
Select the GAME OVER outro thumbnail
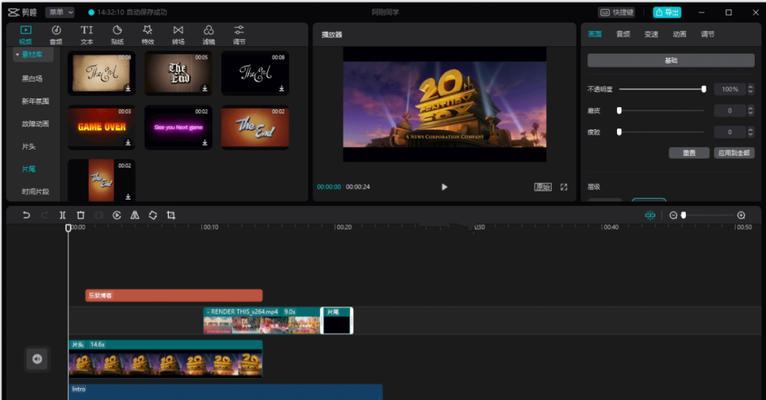[x=101, y=127]
